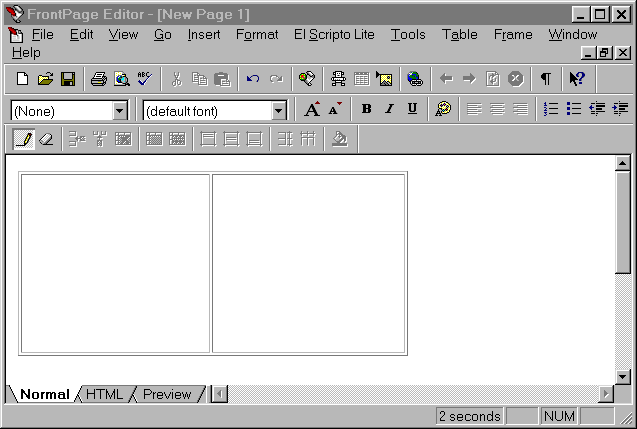Toggle Show/Hide paragraph marks
637x429 pixels.
(546, 78)
